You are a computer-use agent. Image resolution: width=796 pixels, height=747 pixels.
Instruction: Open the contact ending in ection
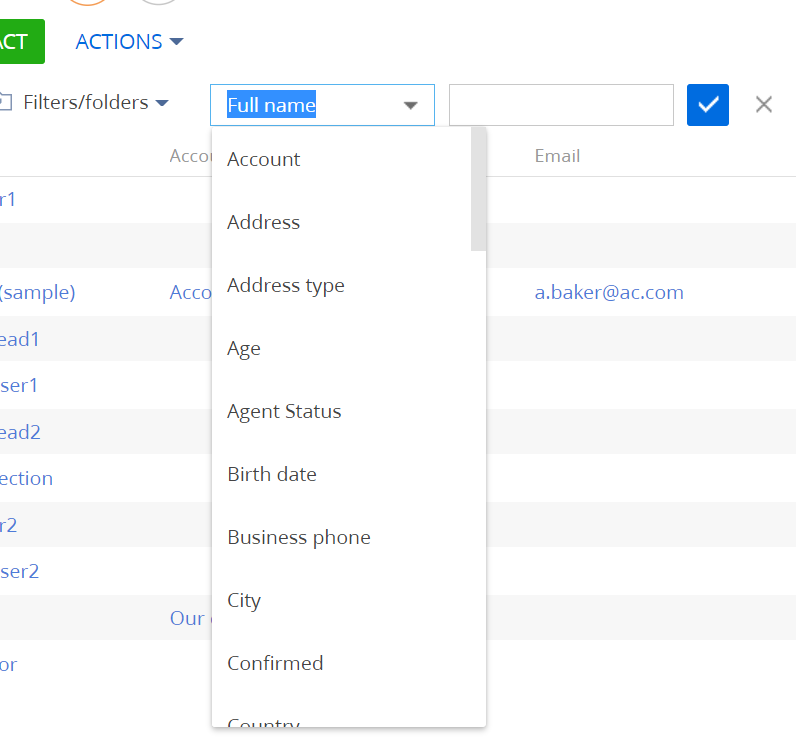point(26,478)
